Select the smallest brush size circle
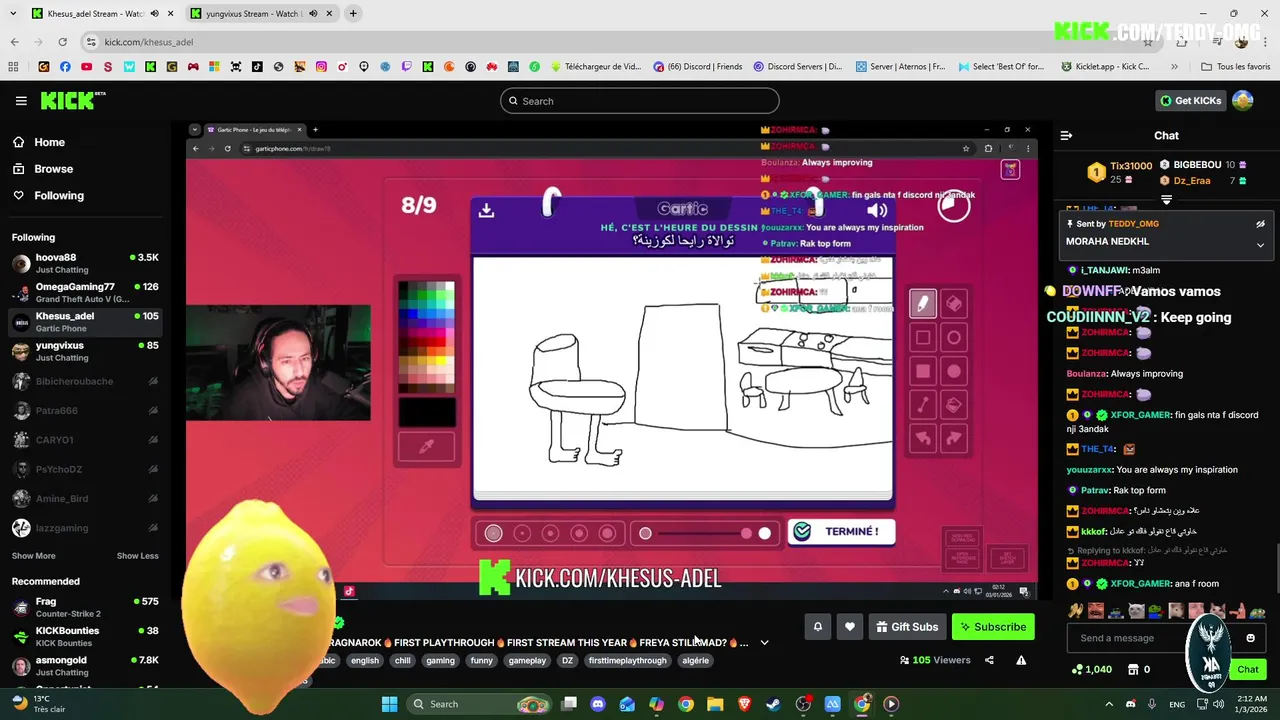The image size is (1280, 720). [493, 533]
